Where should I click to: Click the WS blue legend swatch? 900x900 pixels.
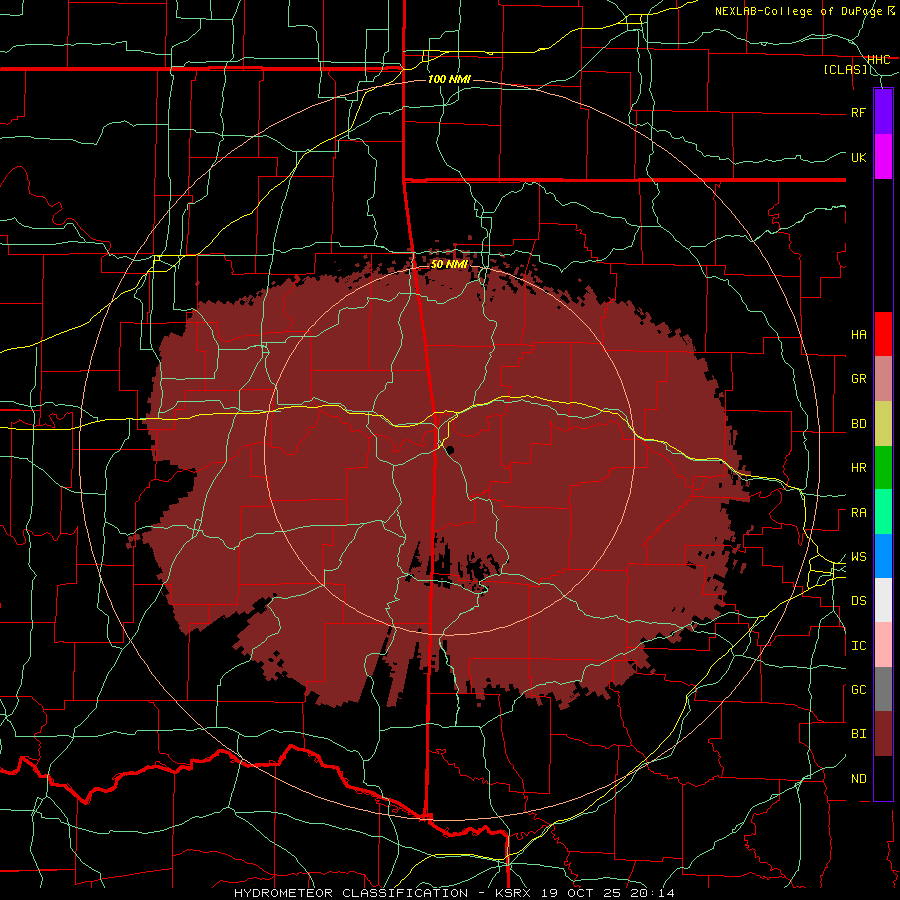click(883, 556)
